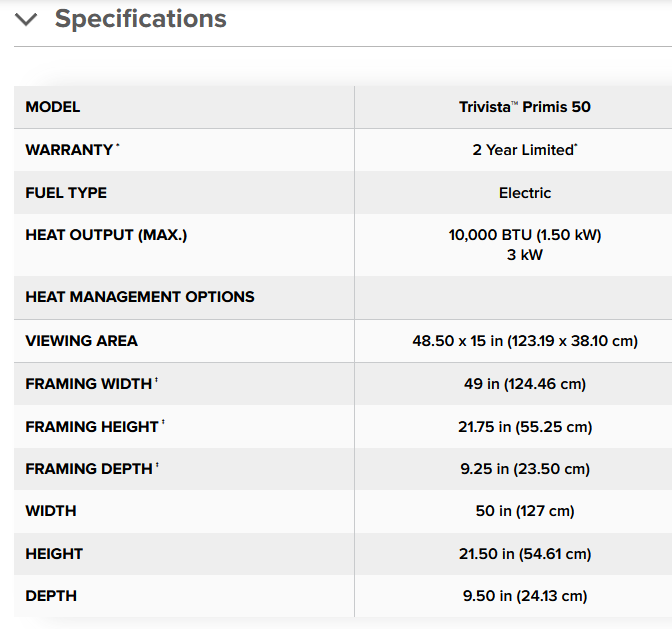Select the 50 in (127 cm) width value
This screenshot has height=629, width=672.
pos(525,511)
